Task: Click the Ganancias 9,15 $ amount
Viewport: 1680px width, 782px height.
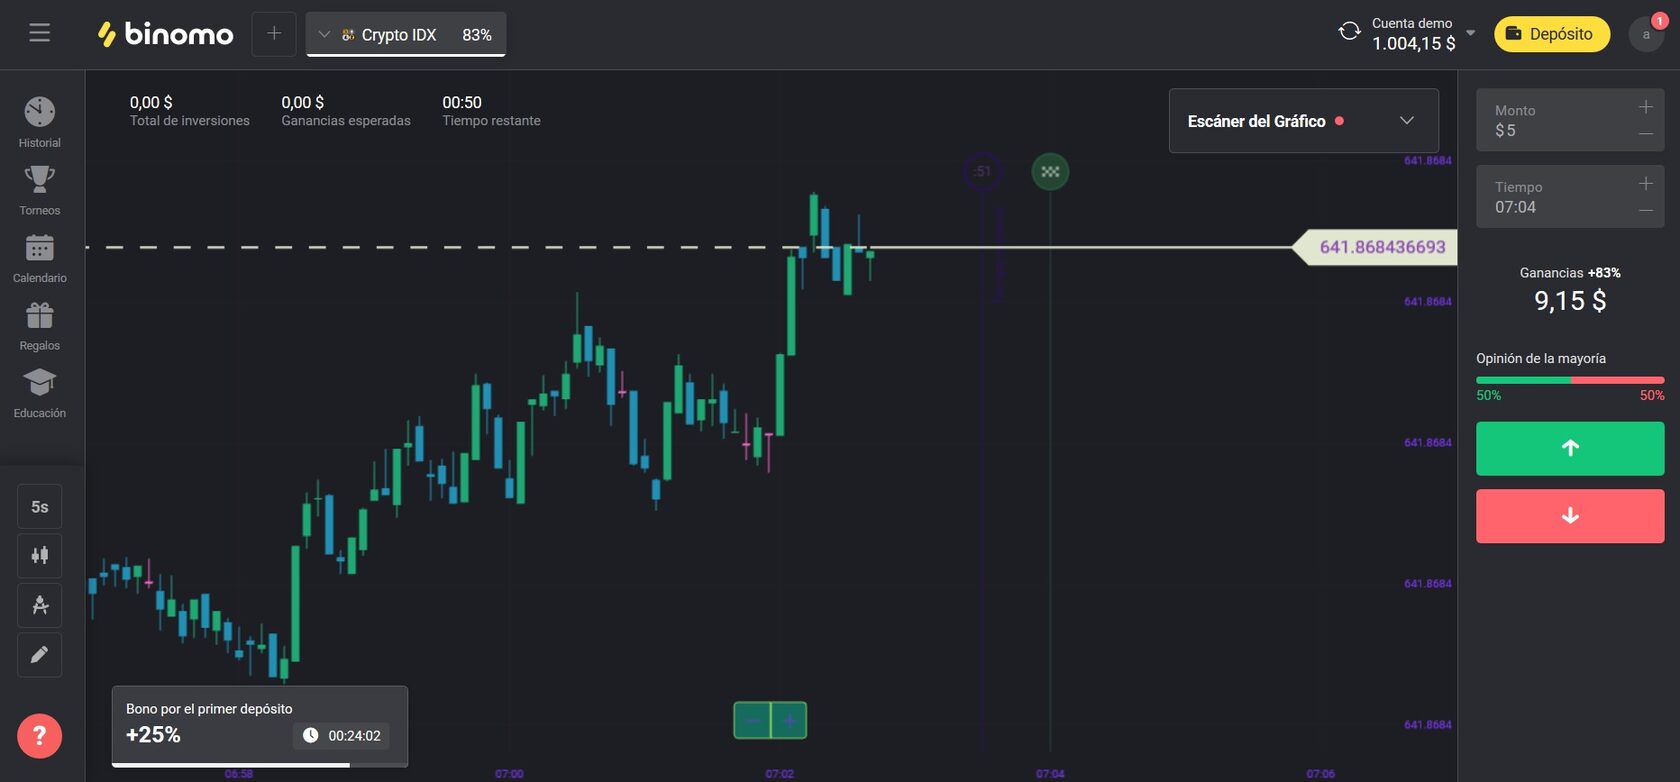Action: pos(1570,301)
